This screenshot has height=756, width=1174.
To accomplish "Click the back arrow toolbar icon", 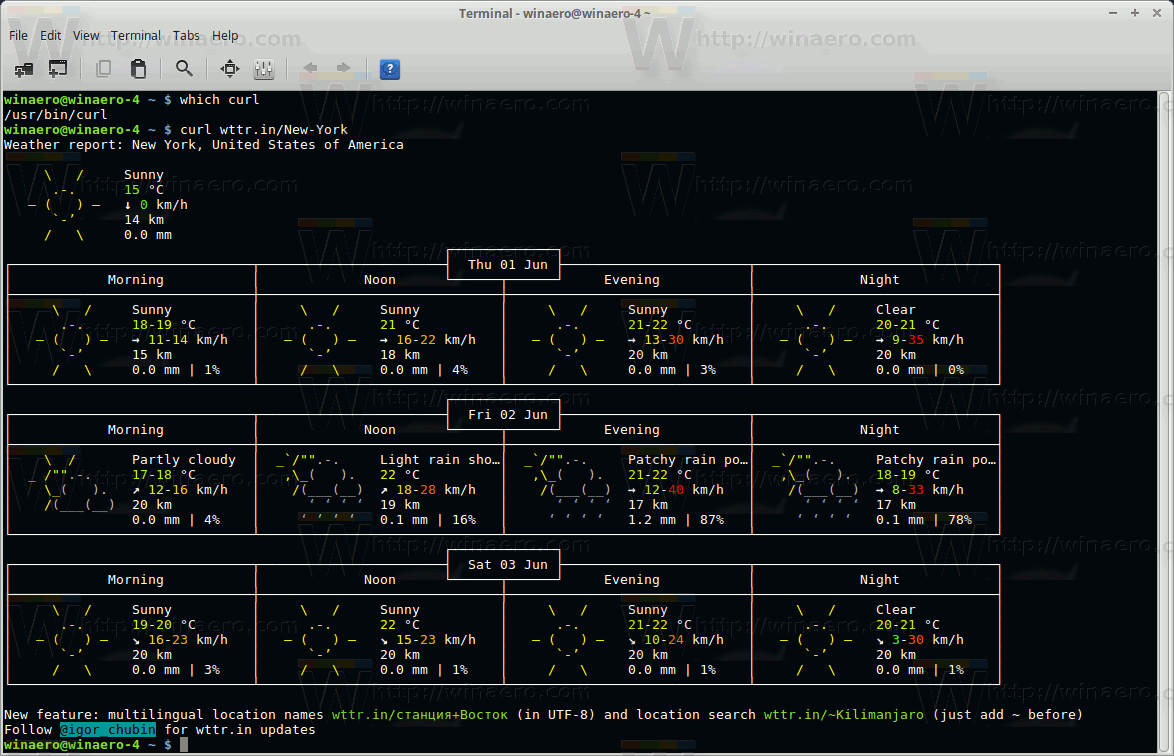I will pyautogui.click(x=312, y=69).
